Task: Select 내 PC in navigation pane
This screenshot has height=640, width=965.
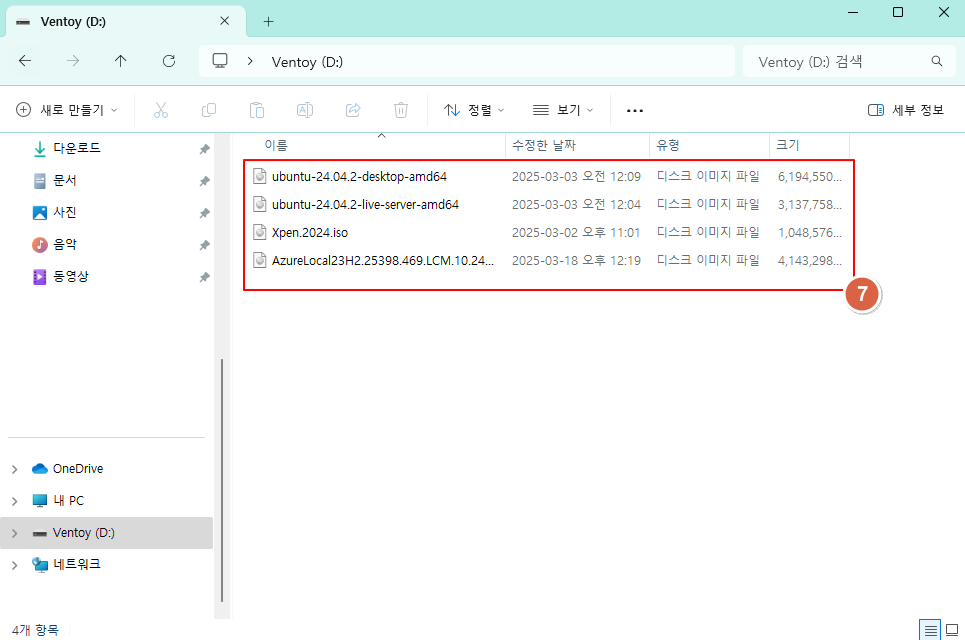Action: 68,501
